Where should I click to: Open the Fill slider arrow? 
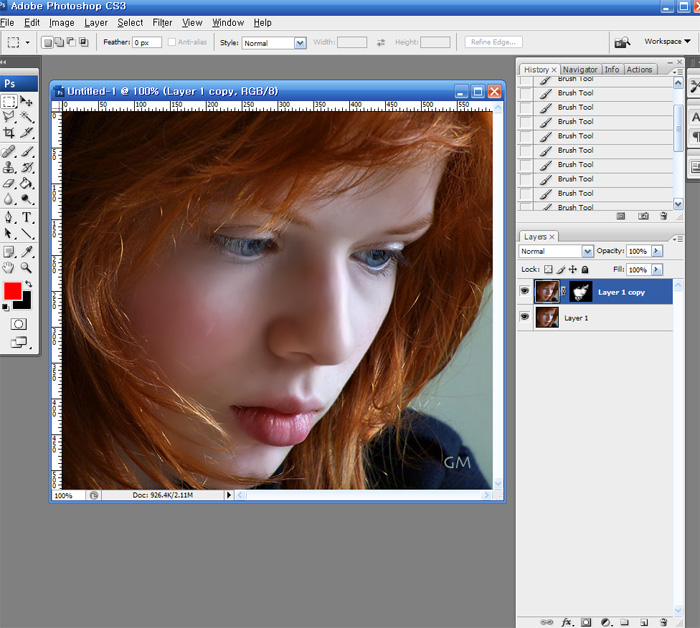click(657, 270)
